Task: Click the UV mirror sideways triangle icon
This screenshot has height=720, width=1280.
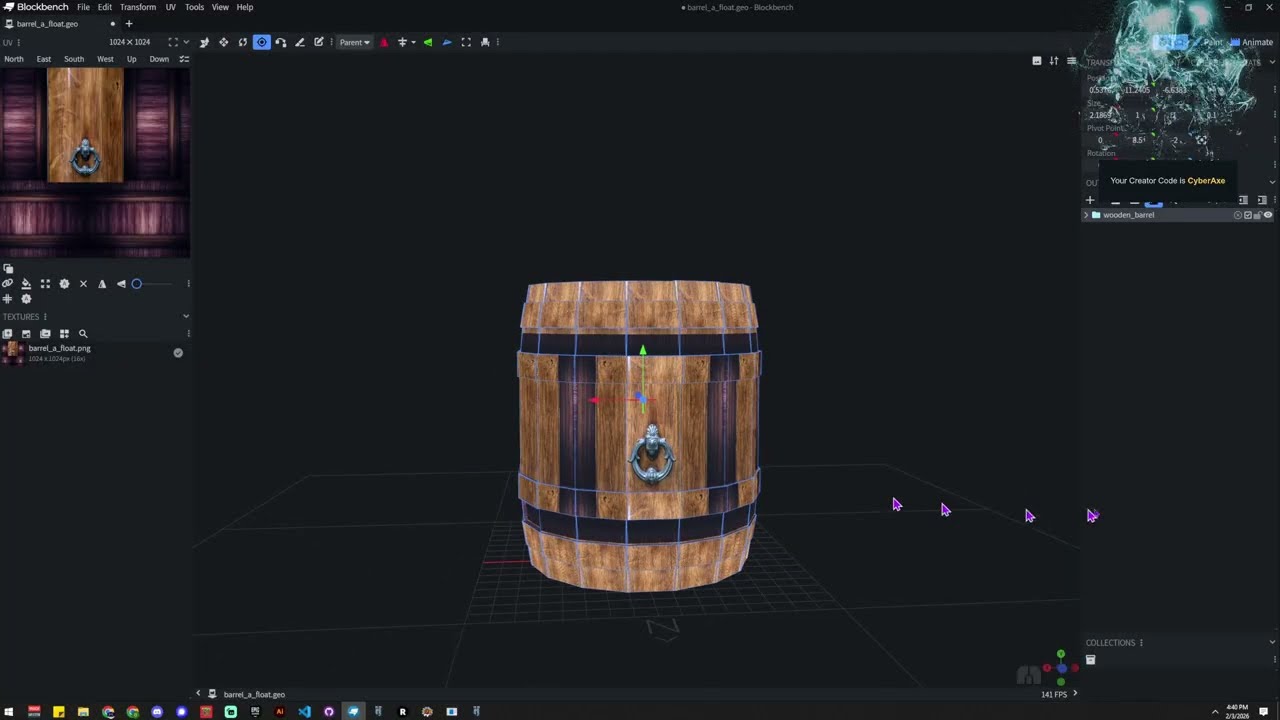Action: click(121, 284)
